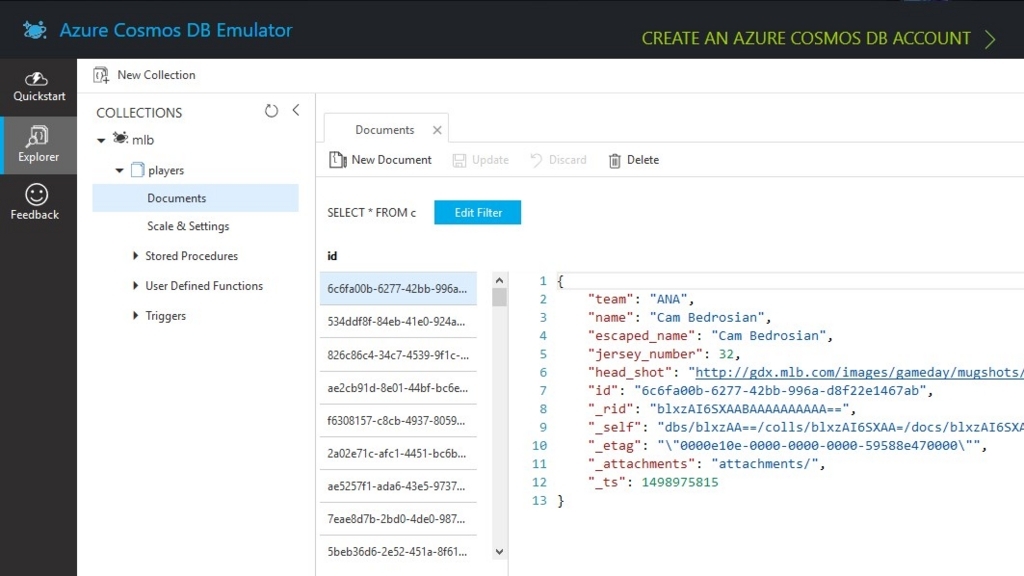This screenshot has width=1024, height=576.
Task: Click the players collection name
Action: (x=166, y=170)
